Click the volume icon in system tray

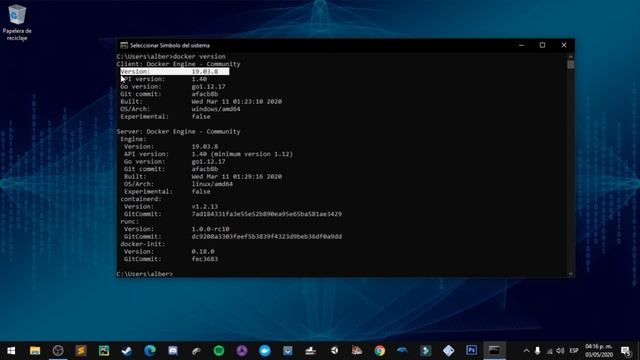(560, 351)
